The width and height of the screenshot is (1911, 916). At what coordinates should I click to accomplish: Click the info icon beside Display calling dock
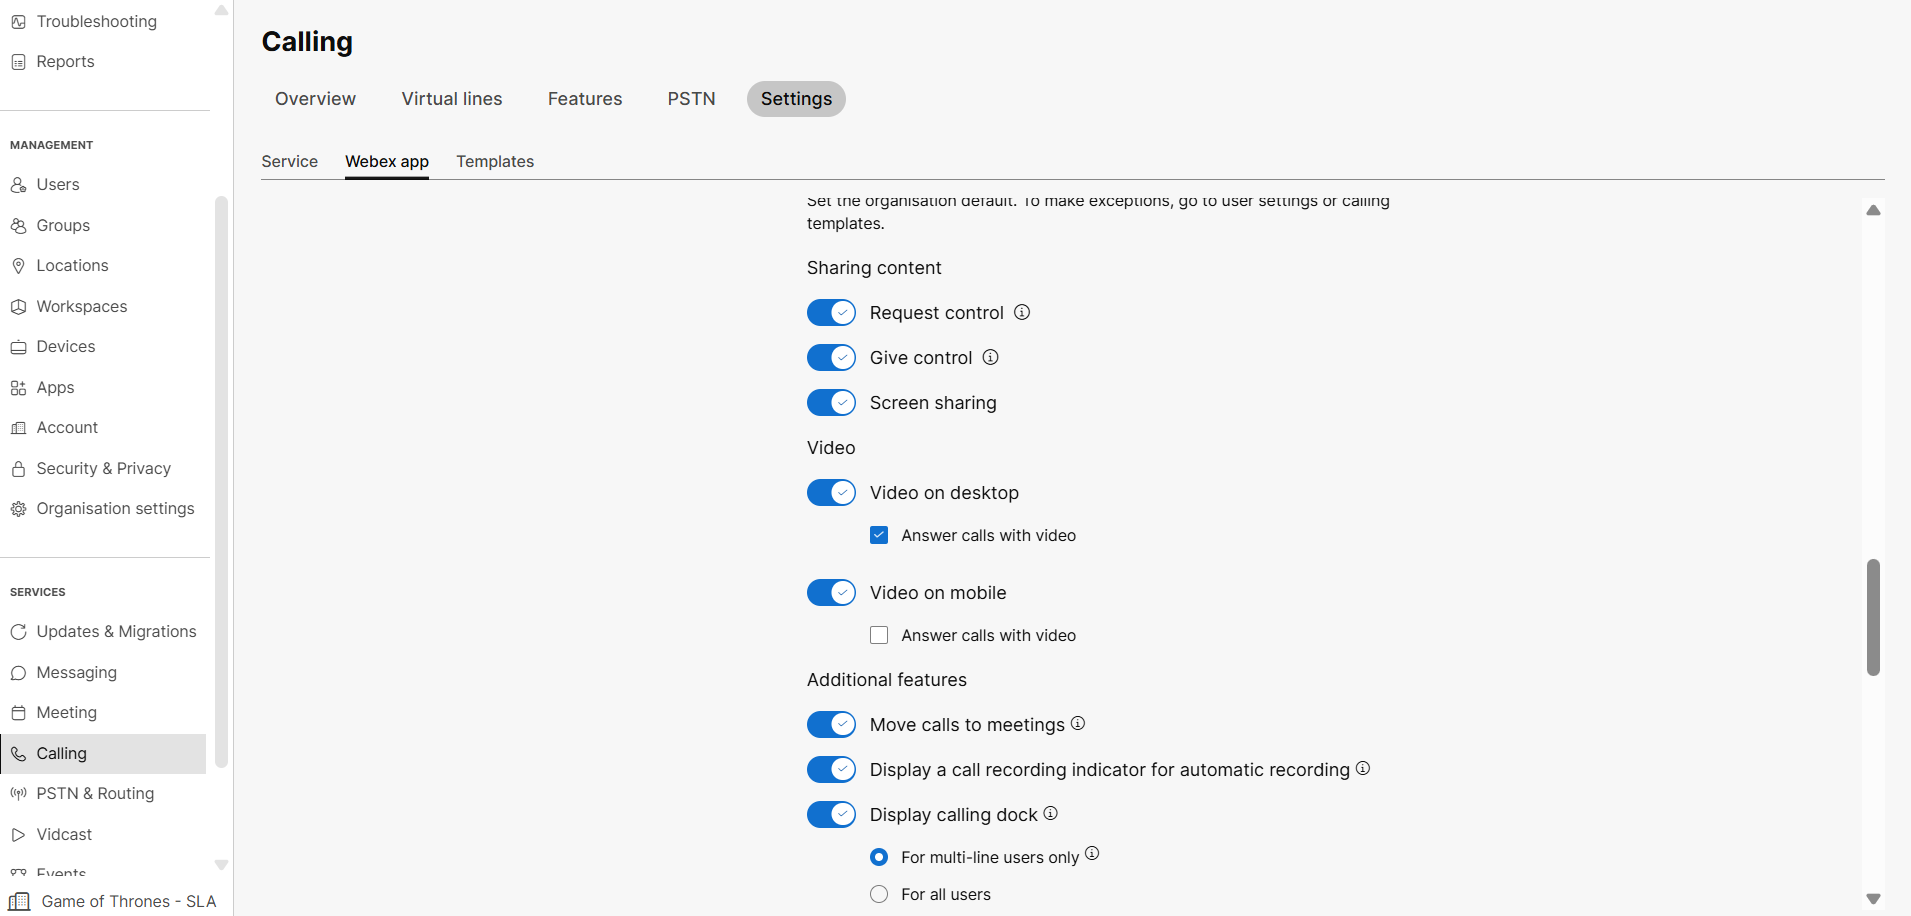click(1050, 813)
